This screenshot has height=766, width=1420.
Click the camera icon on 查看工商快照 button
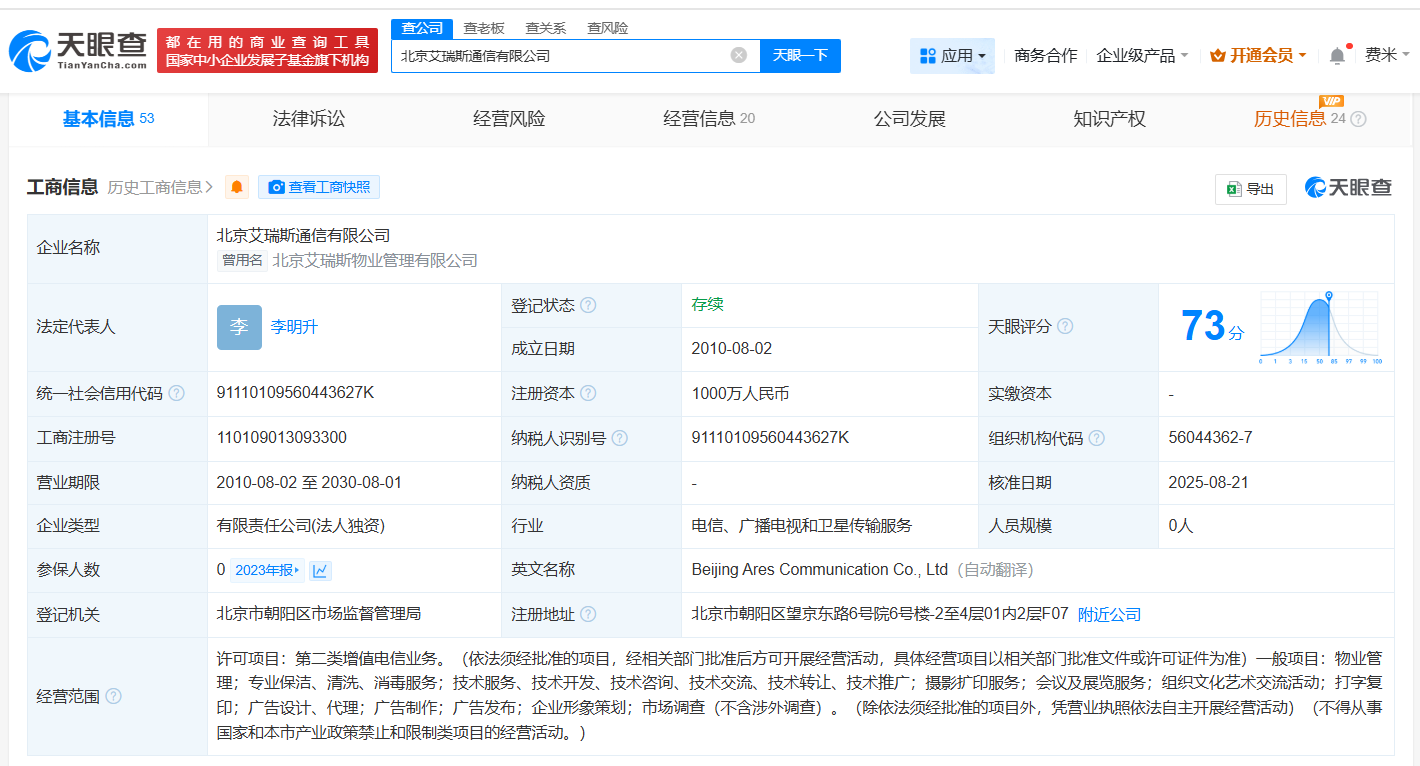click(x=277, y=187)
